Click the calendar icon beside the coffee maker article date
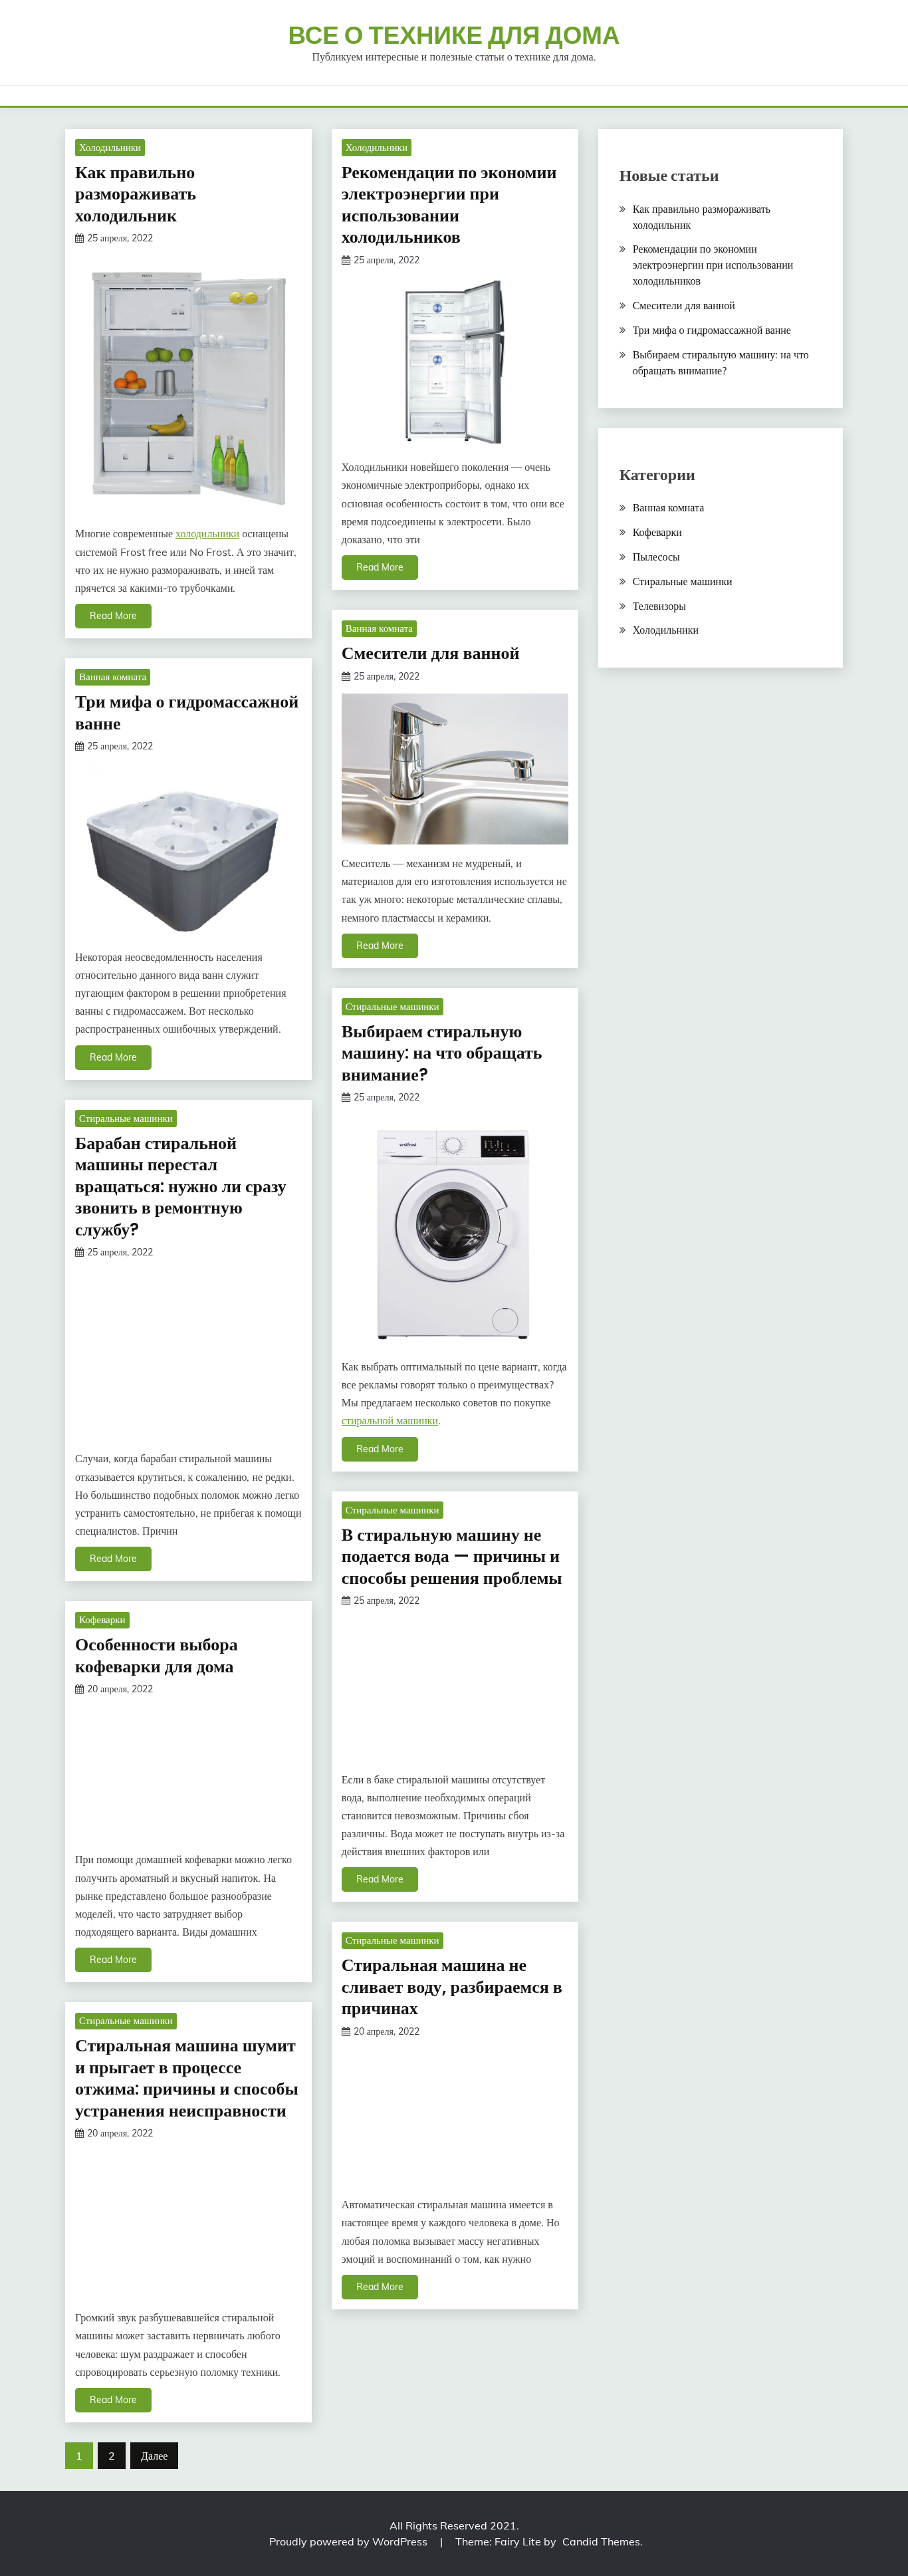This screenshot has height=2576, width=908. pos(79,1689)
